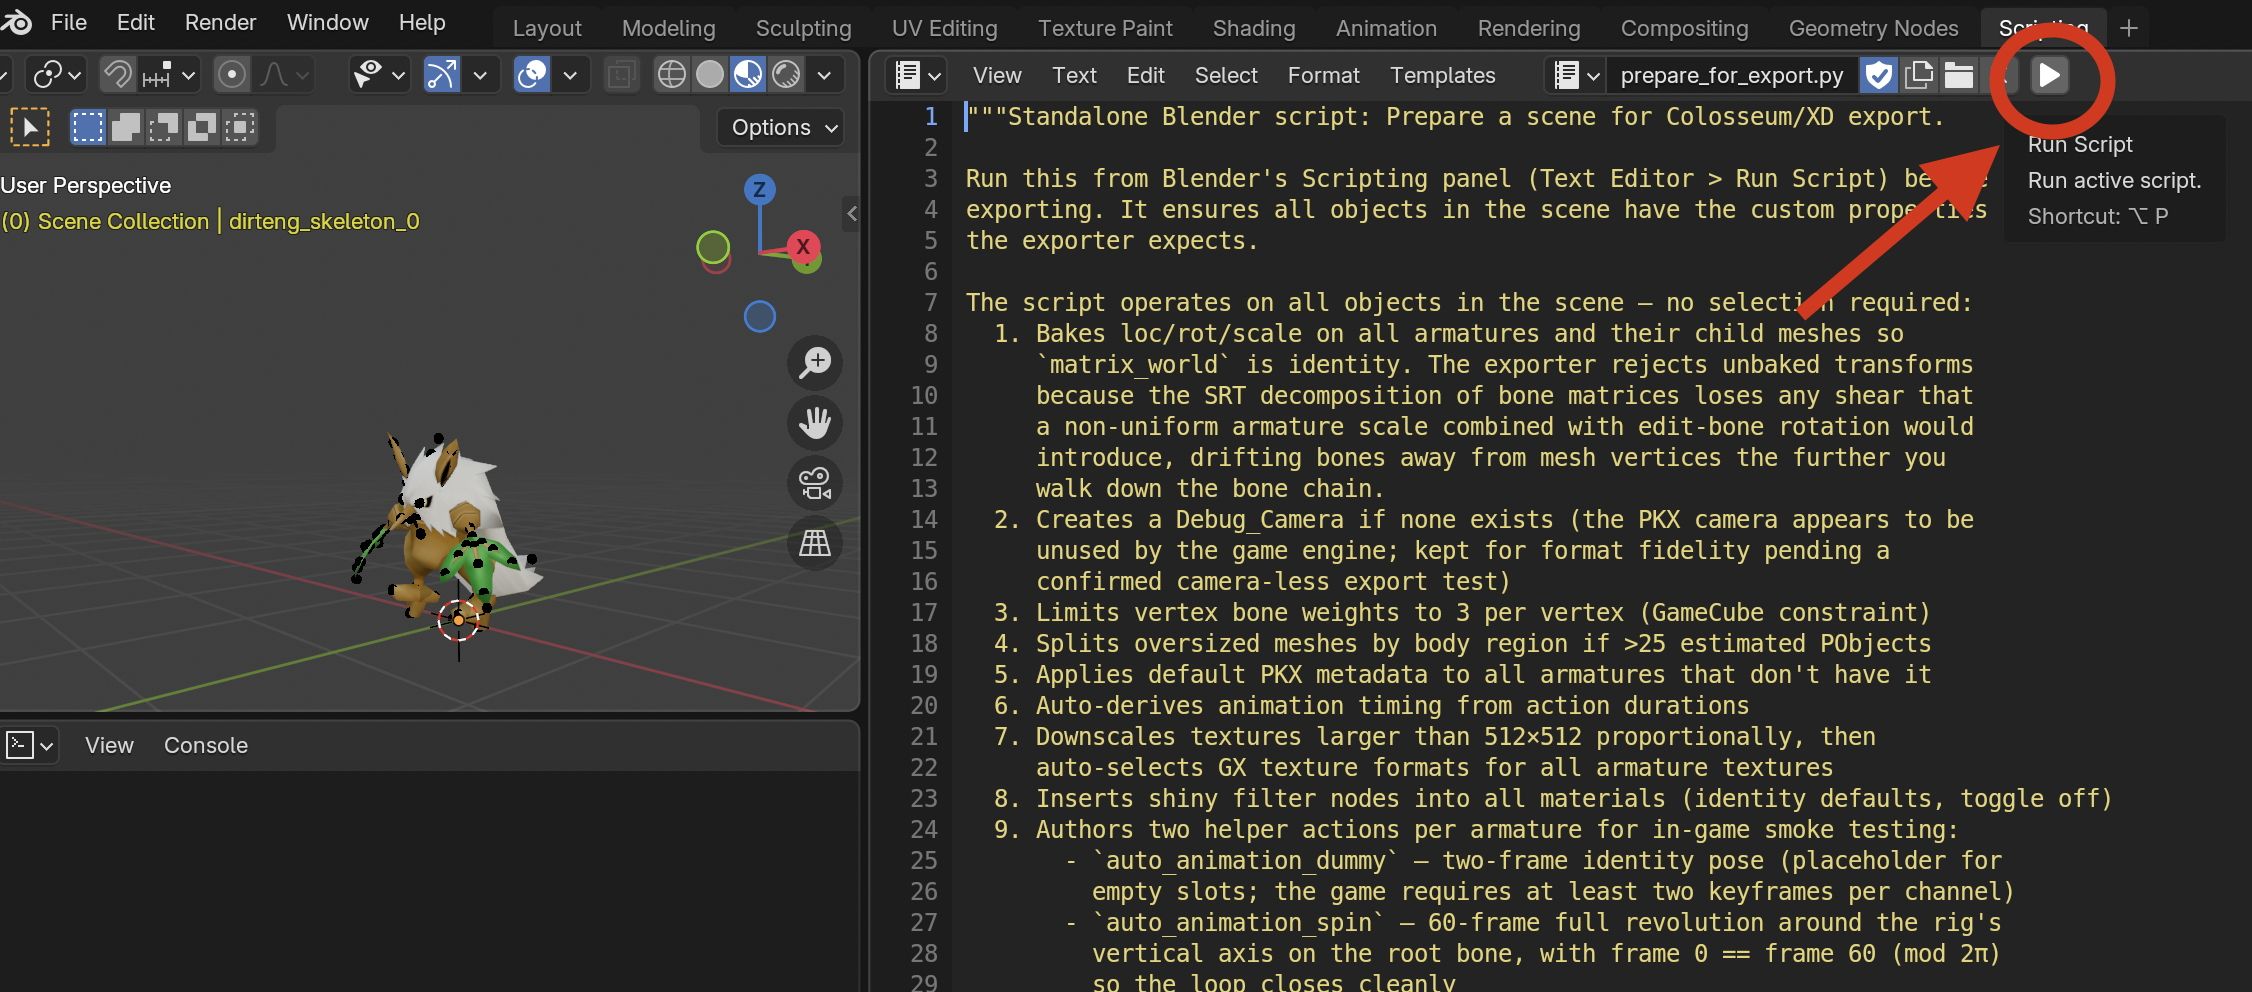
Task: Select the Select Box tool icon
Action: (30, 127)
